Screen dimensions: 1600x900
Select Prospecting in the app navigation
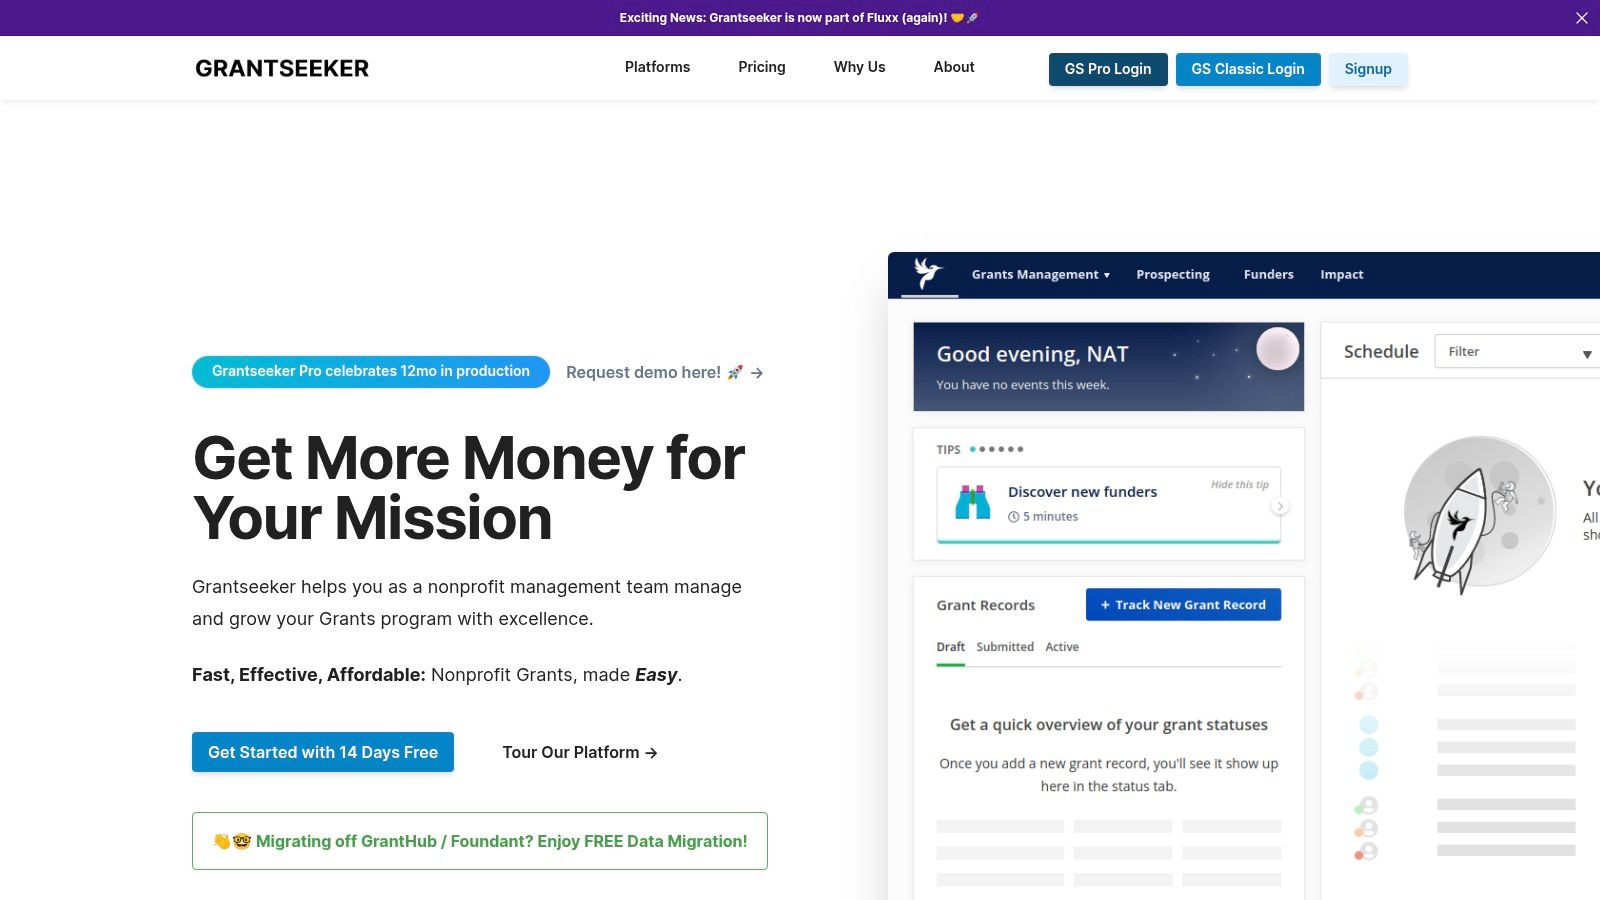[1172, 274]
